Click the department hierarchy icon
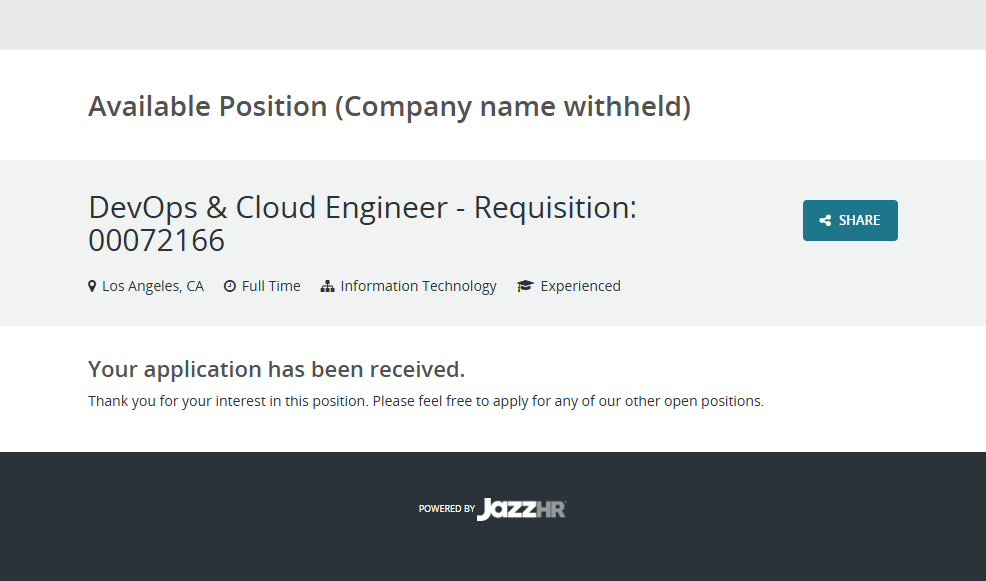Screen dimensions: 986x581 [x=327, y=286]
